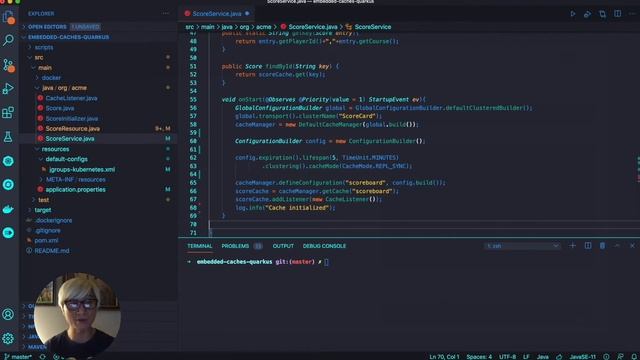Open Explorer panel More Actions ellipsis
The height and width of the screenshot is (360, 640).
[166, 13]
